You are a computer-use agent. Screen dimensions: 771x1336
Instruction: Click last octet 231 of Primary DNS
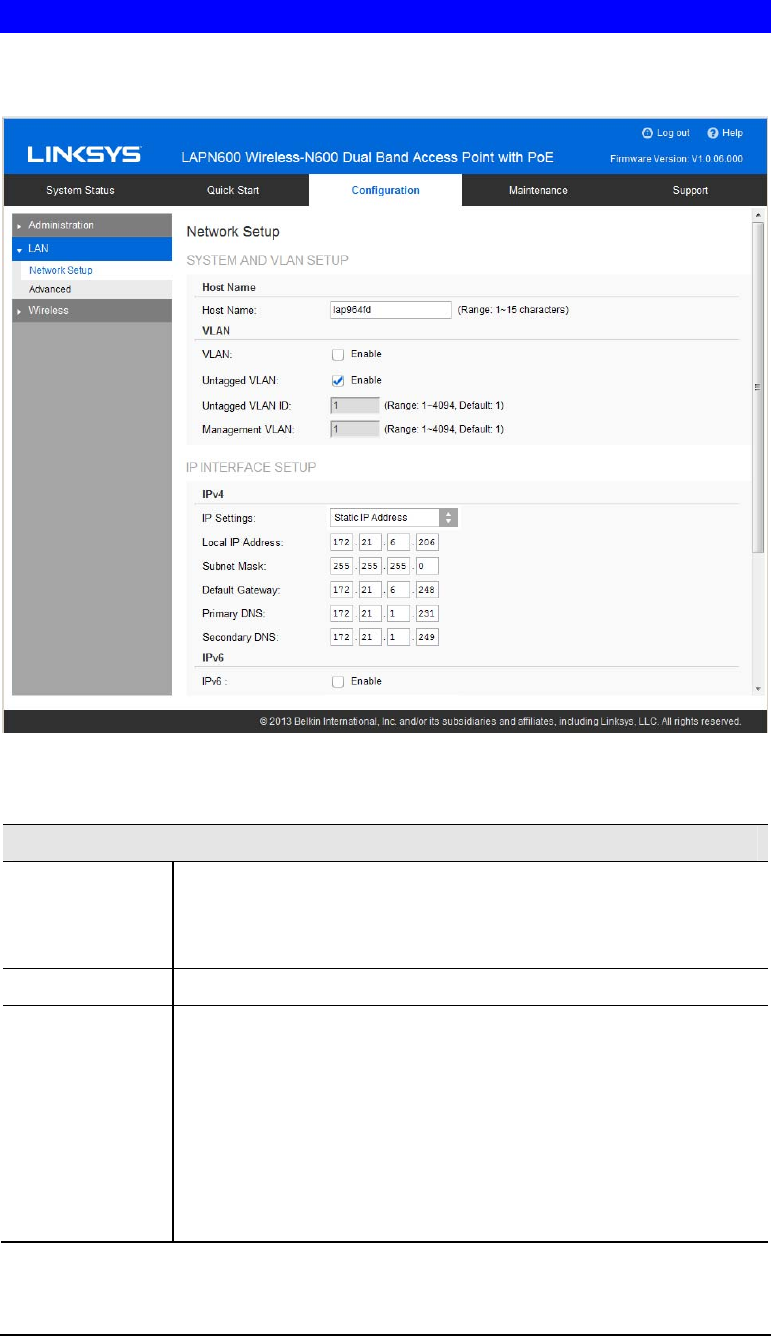tap(428, 614)
